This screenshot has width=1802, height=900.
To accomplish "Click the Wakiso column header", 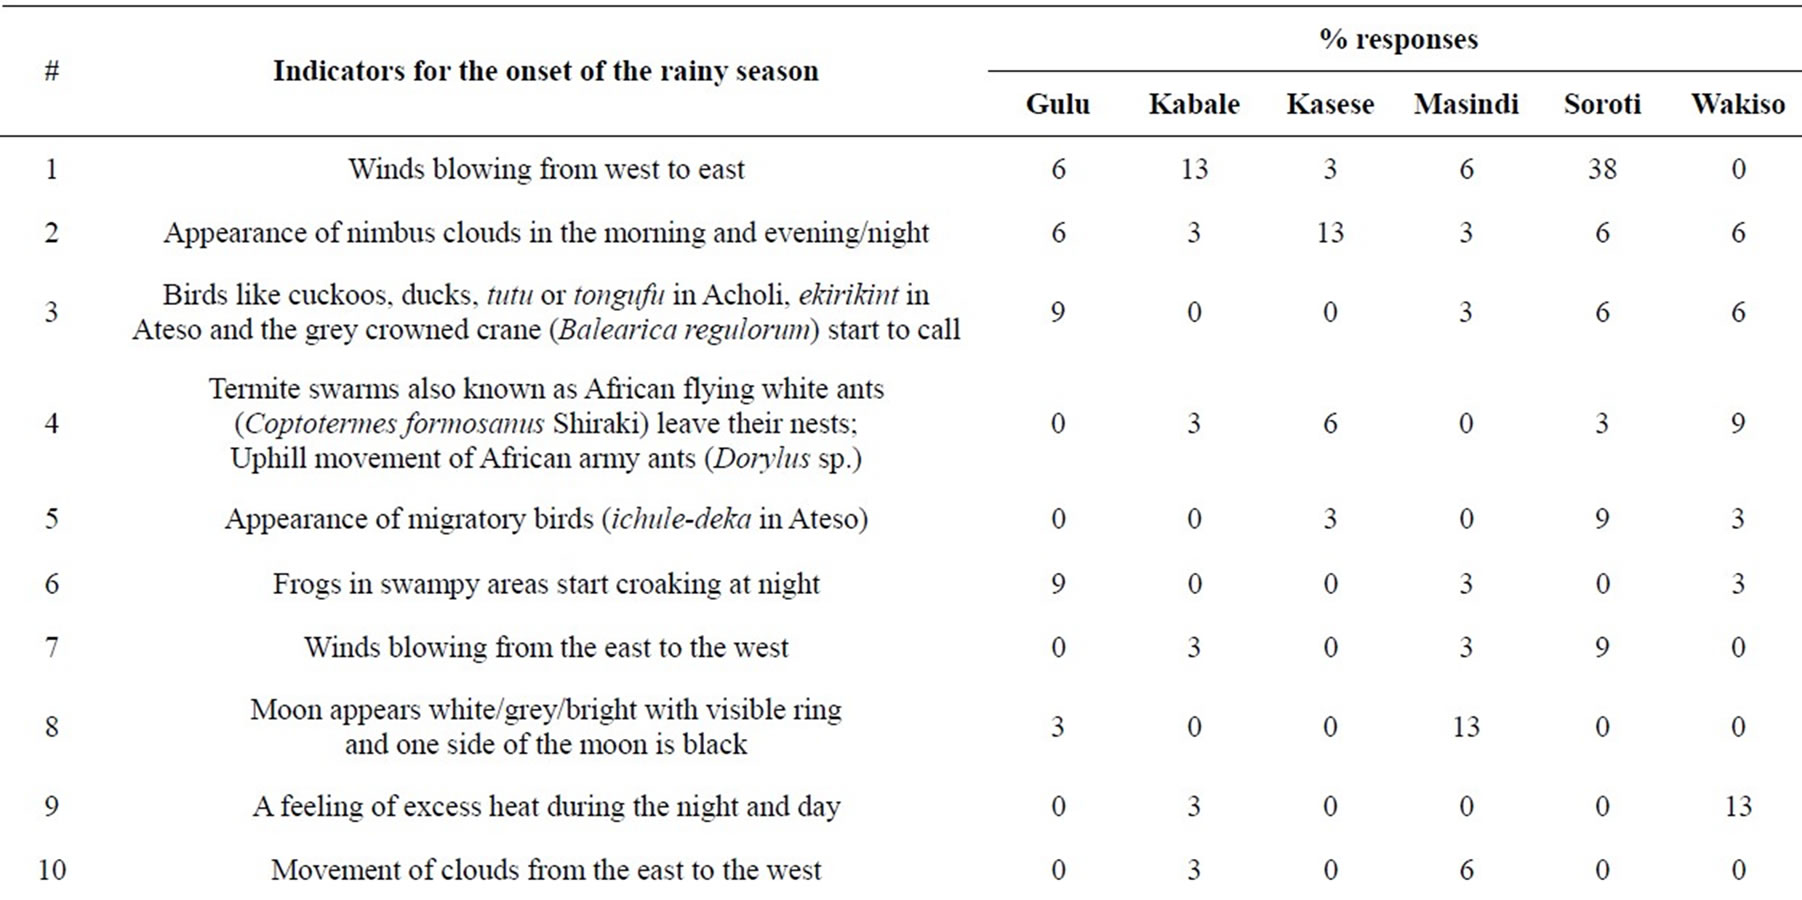I will click(x=1738, y=104).
